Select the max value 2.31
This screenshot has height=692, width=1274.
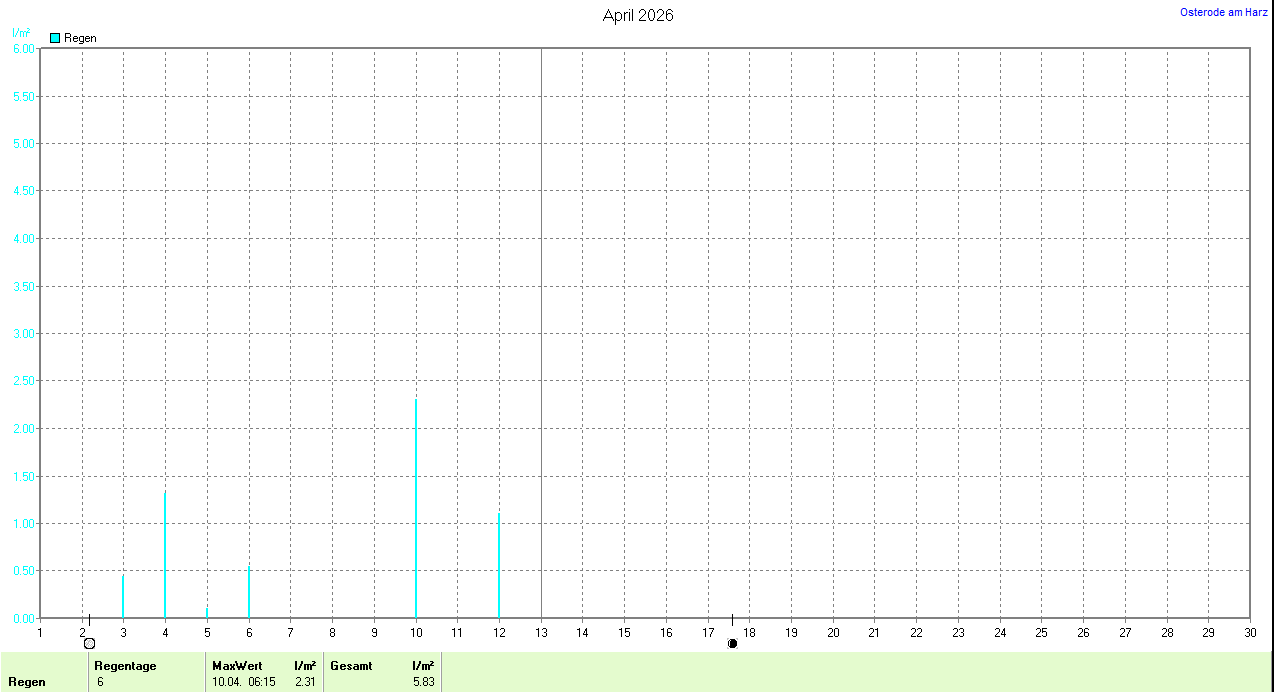tap(305, 682)
